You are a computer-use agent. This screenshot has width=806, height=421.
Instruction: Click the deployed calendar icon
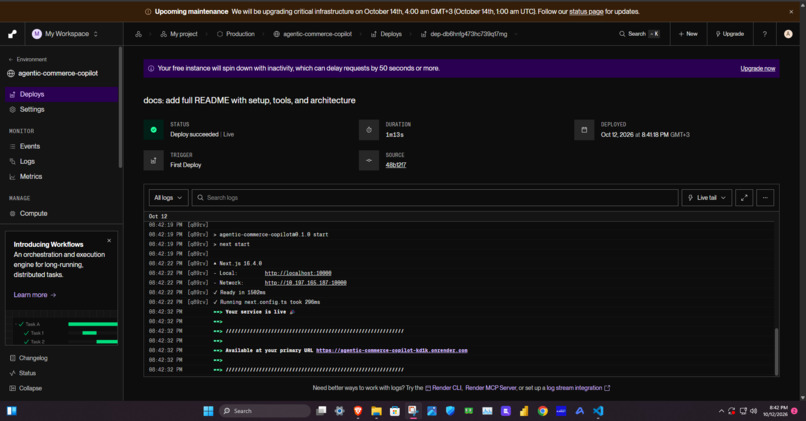click(x=584, y=130)
